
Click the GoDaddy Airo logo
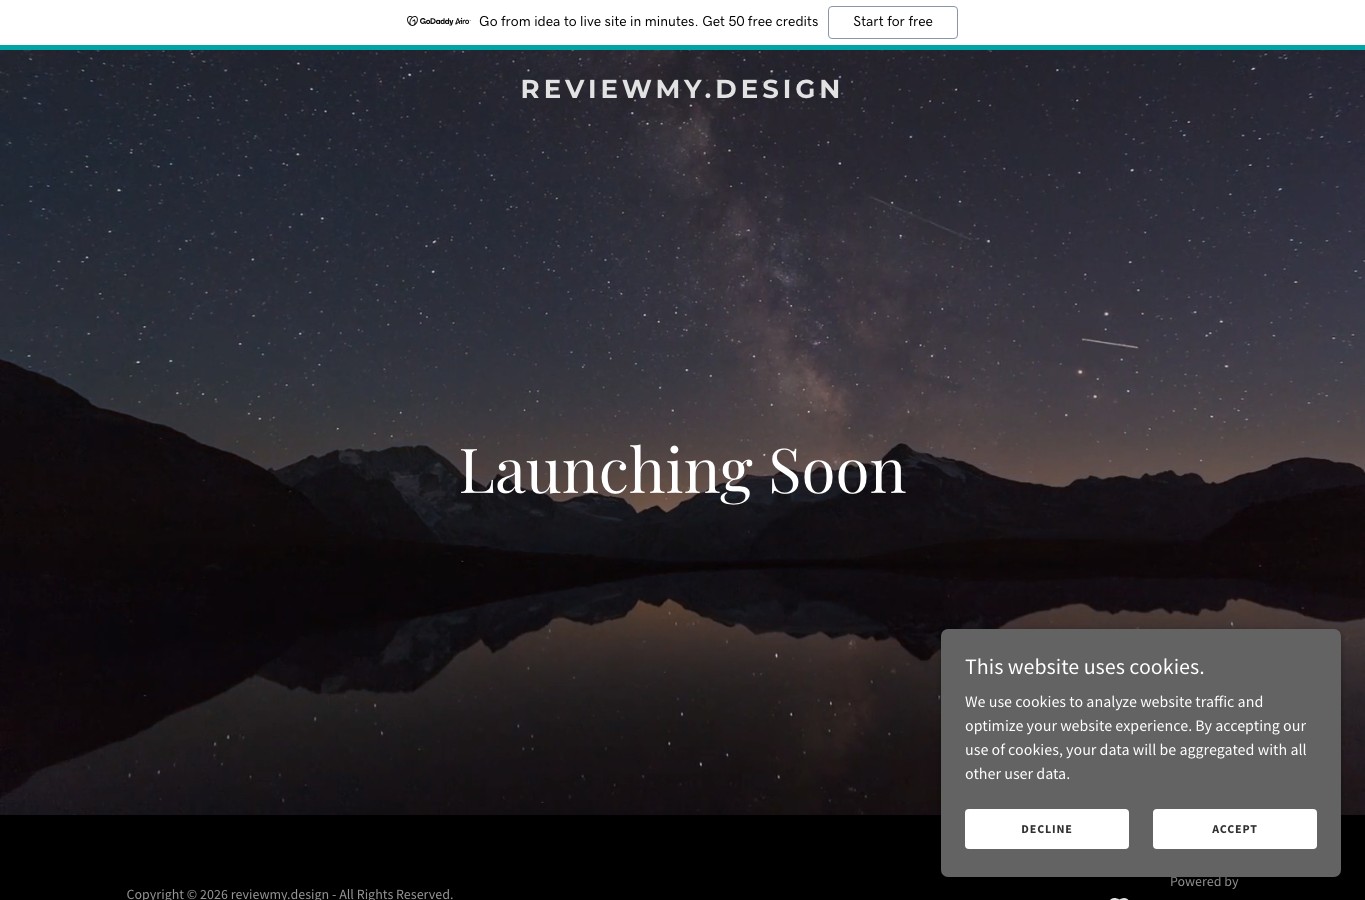tap(438, 21)
